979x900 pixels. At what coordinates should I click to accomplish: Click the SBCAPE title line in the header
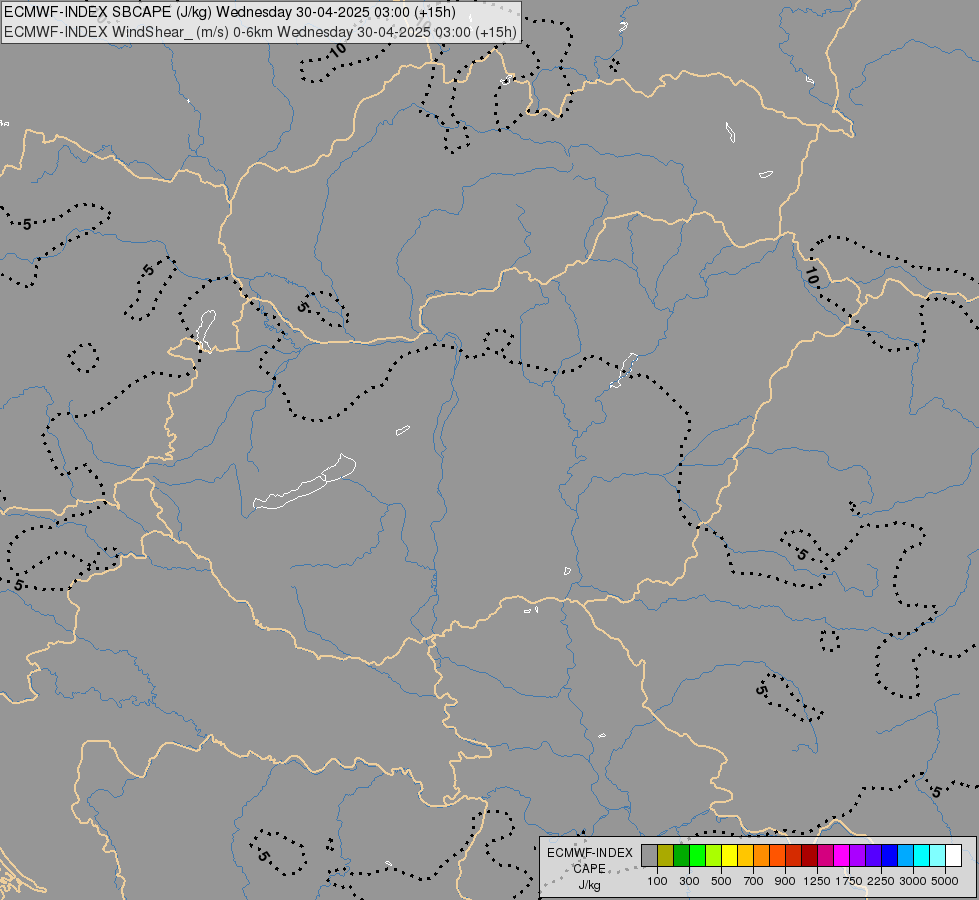point(230,12)
